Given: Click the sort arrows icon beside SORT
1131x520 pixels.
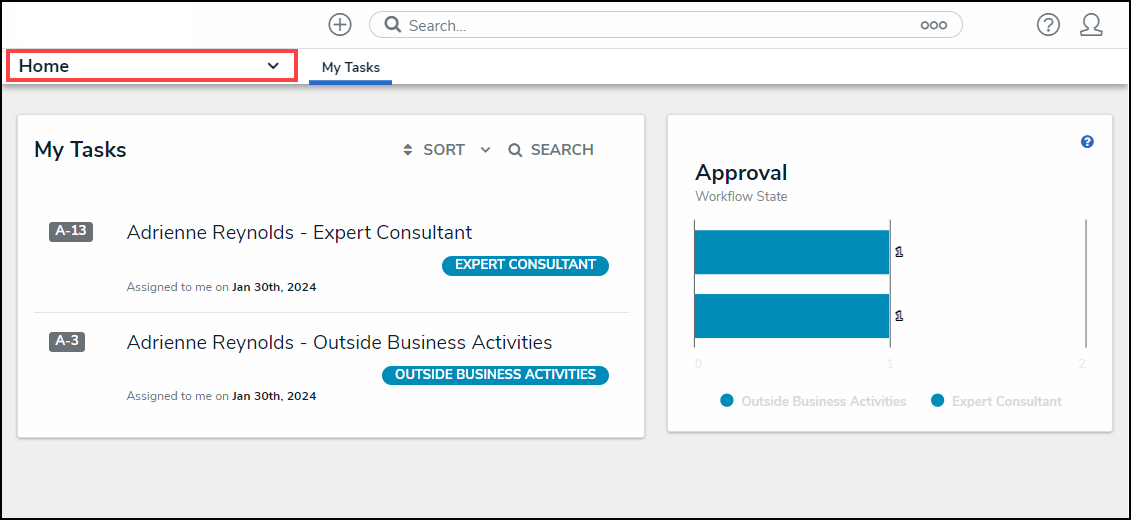Looking at the screenshot, I should click(408, 150).
